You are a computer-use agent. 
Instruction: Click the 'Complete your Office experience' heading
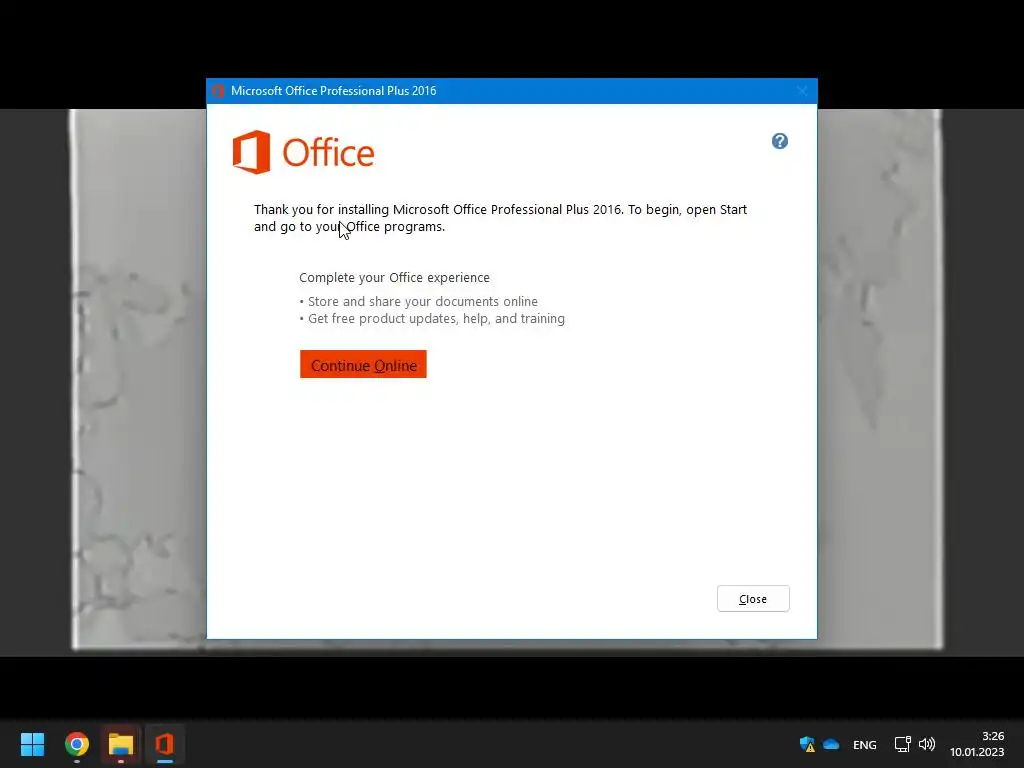pos(394,278)
